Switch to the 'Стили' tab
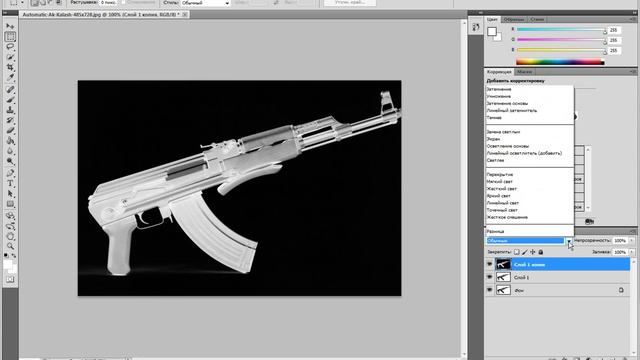 point(537,19)
